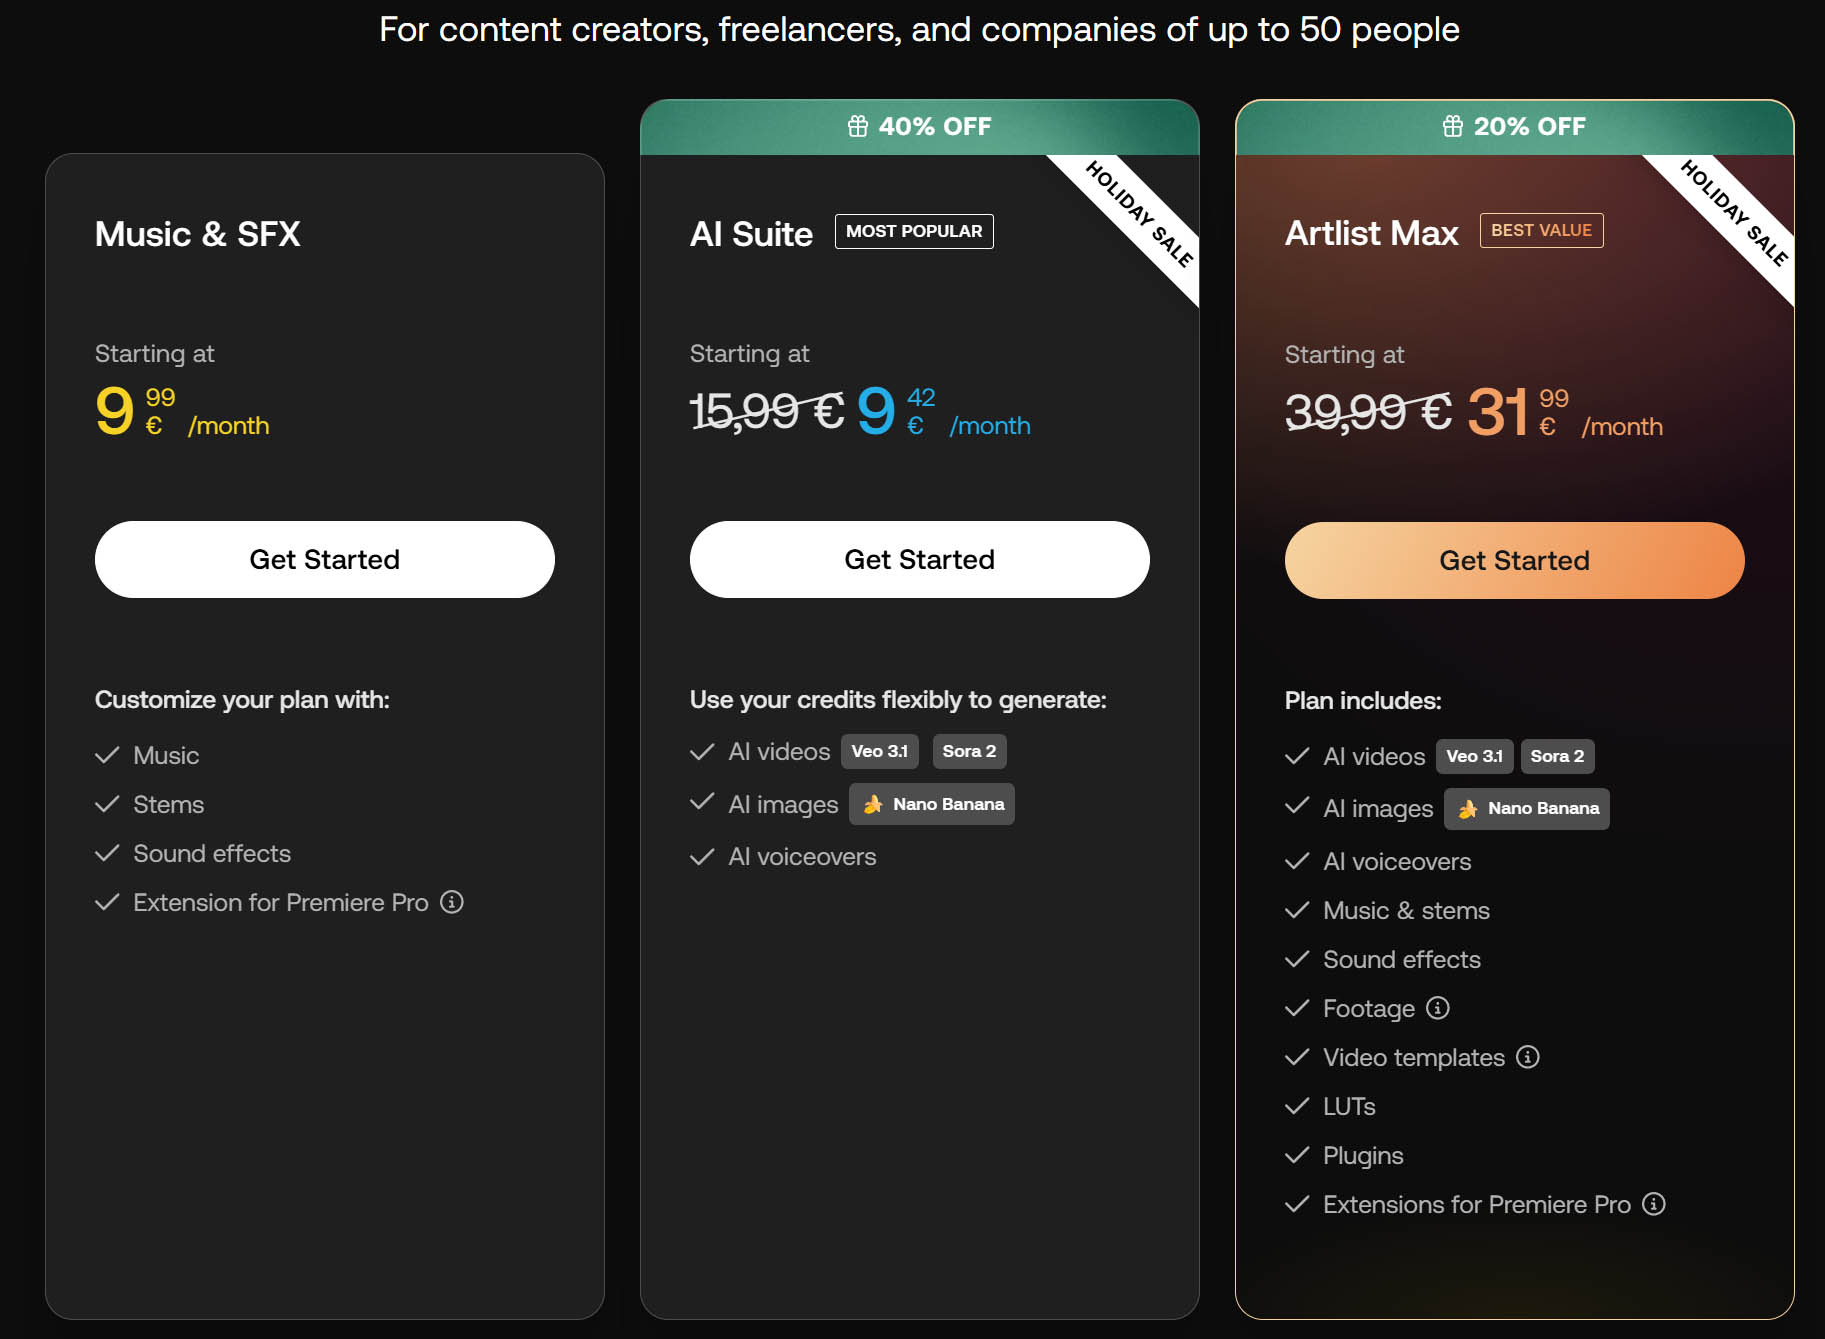Viewport: 1825px width, 1339px height.
Task: Click gift icon on 40% OFF banner
Action: [858, 126]
